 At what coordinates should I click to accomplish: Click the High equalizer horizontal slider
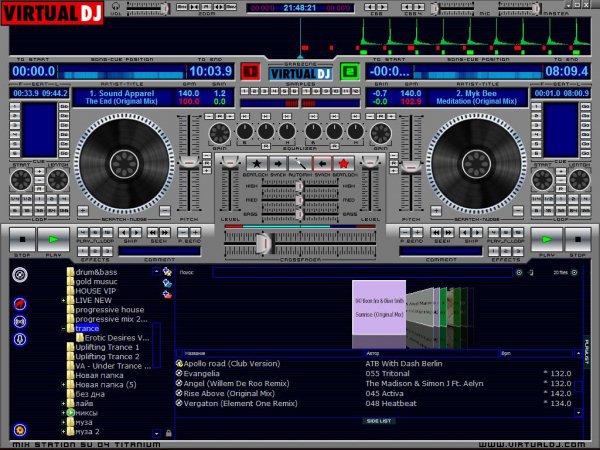click(300, 186)
